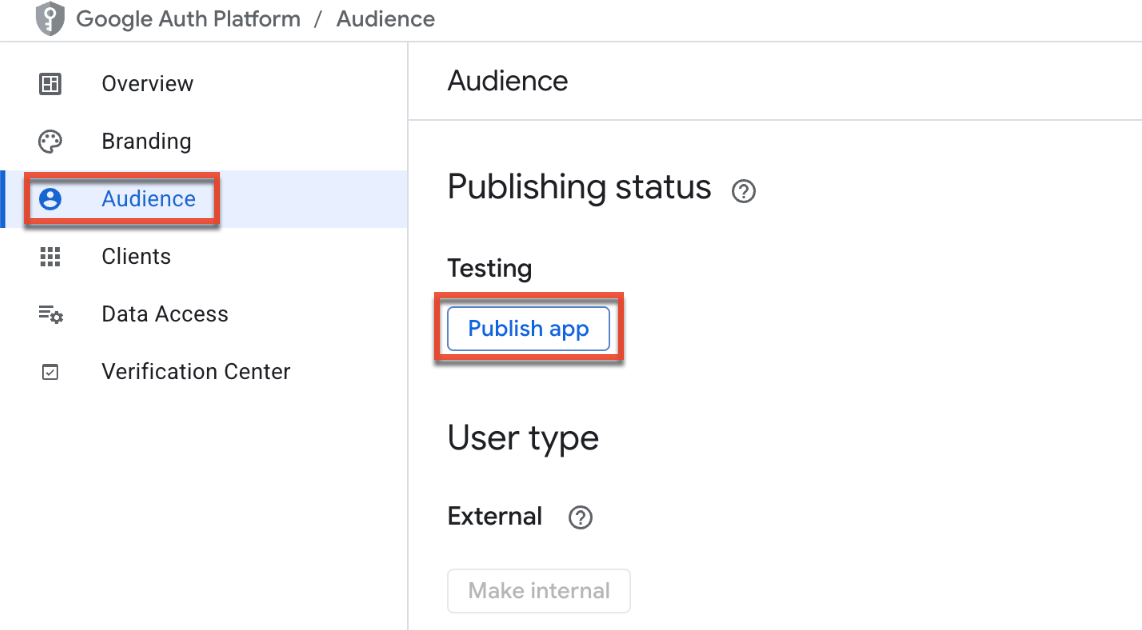Open the Data Access section
This screenshot has width=1142, height=630.
click(x=165, y=314)
